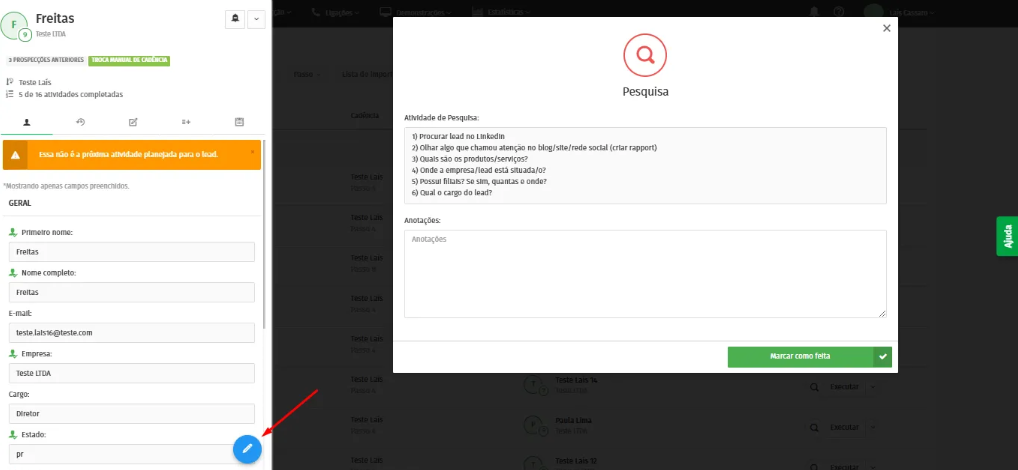1018x470 pixels.
Task: Click lead name Paula Lima in list
Action: tap(573, 420)
